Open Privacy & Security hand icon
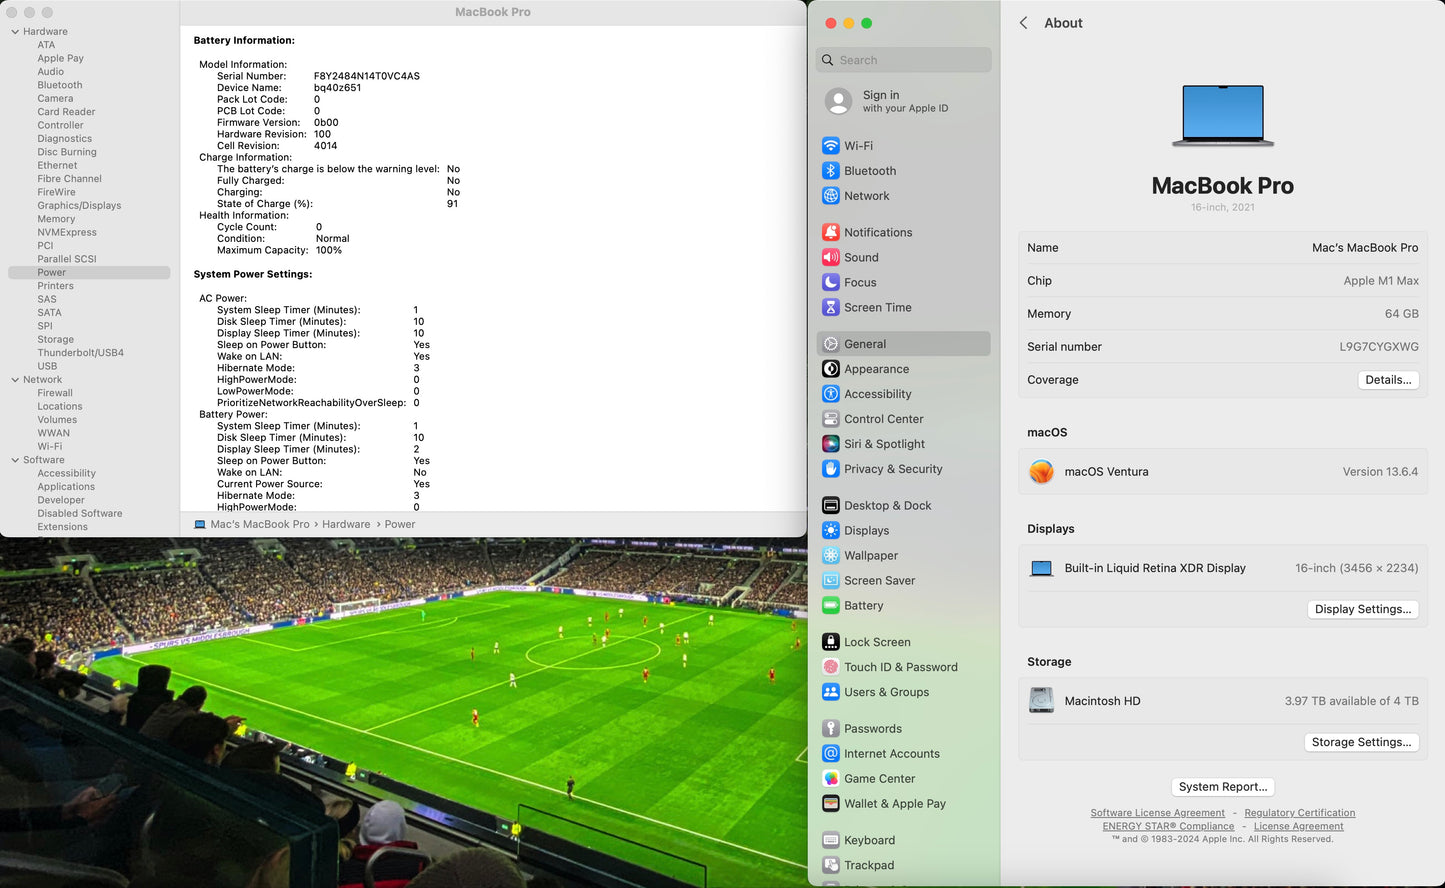Image resolution: width=1445 pixels, height=888 pixels. point(830,469)
